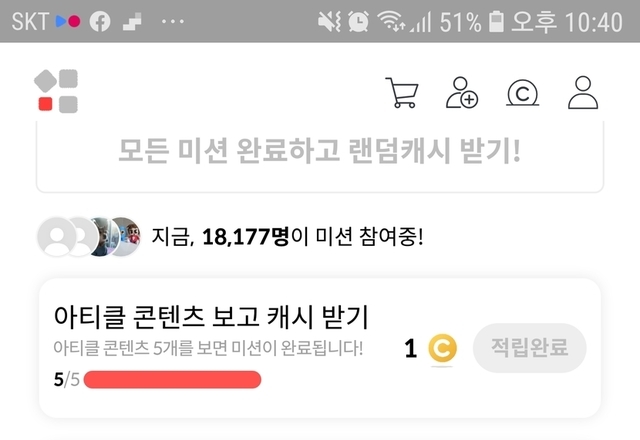Tap the red 5/5 progress bar
The height and width of the screenshot is (440, 640).
tap(172, 380)
